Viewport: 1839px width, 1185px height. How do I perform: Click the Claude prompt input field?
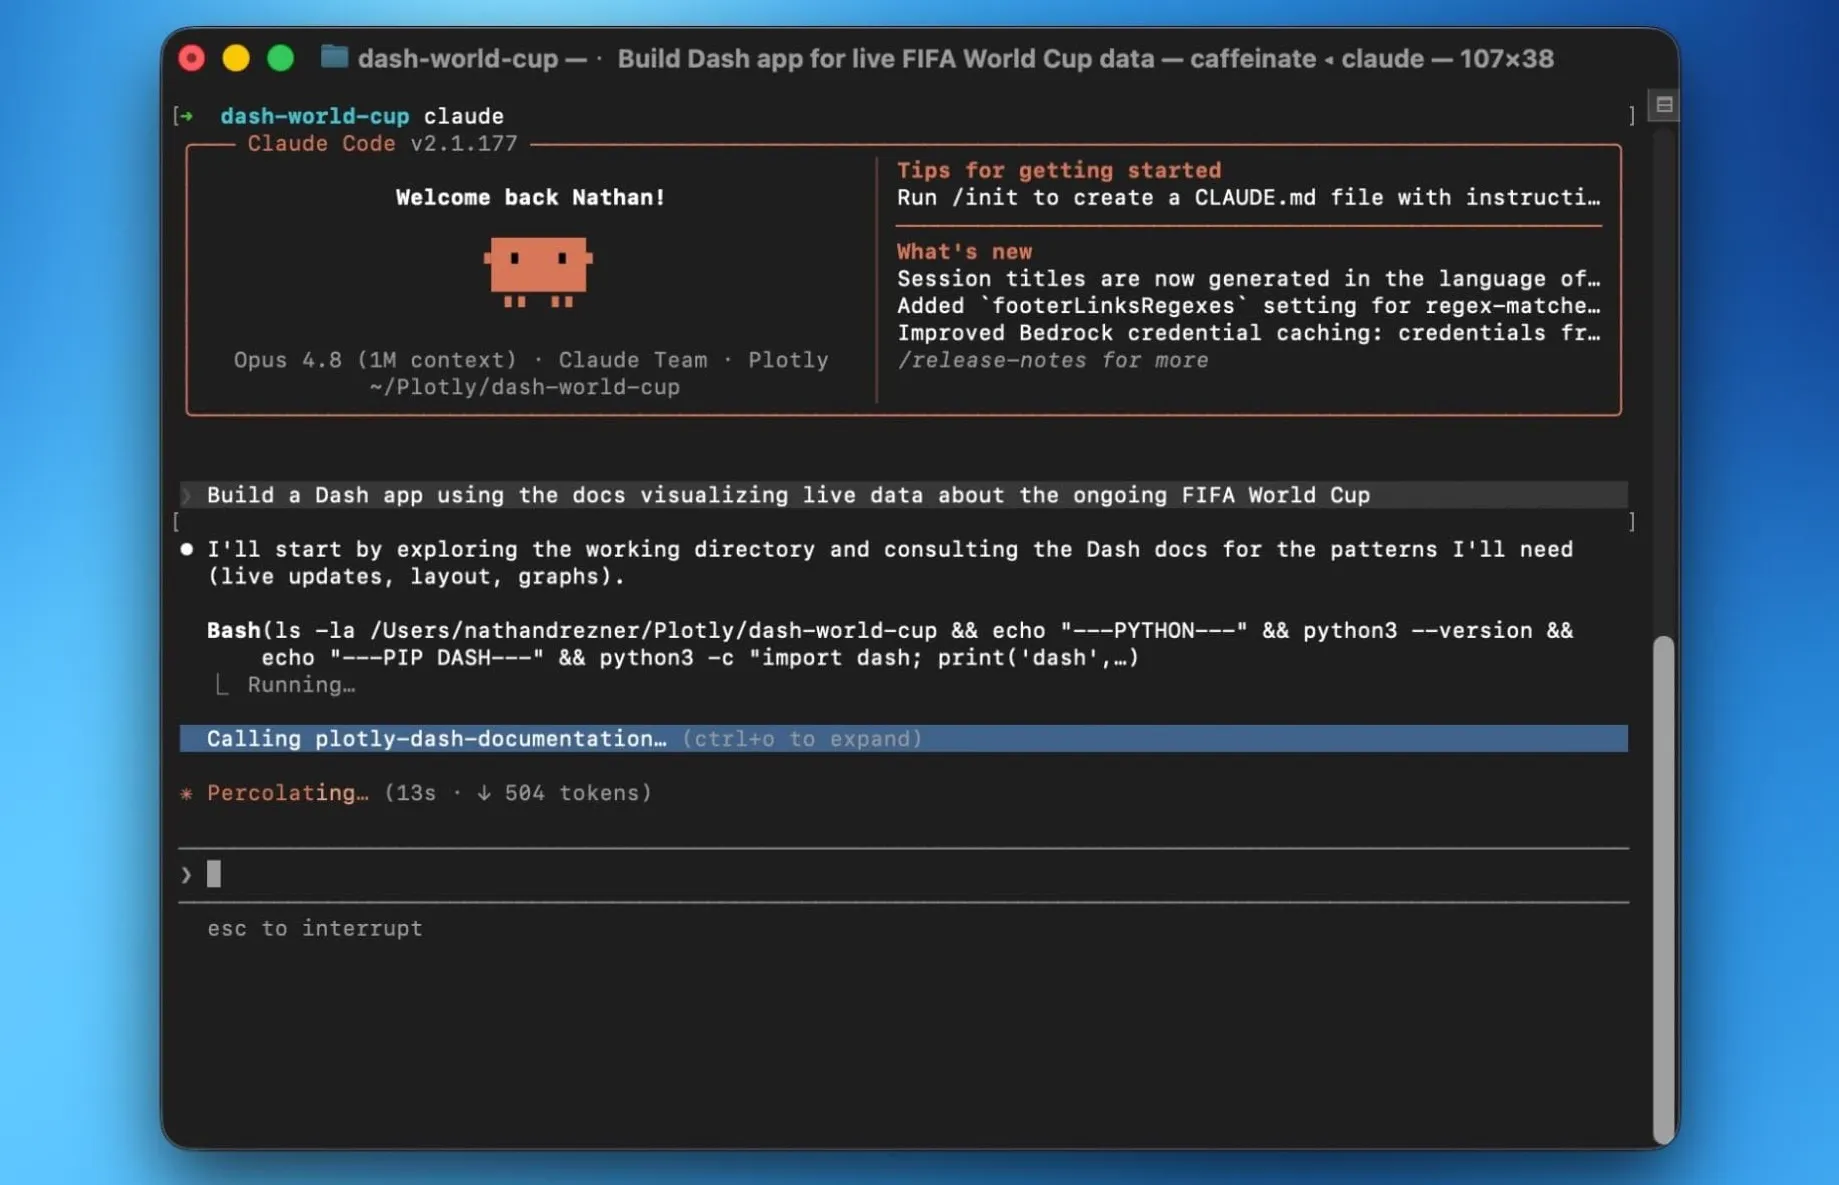point(903,875)
